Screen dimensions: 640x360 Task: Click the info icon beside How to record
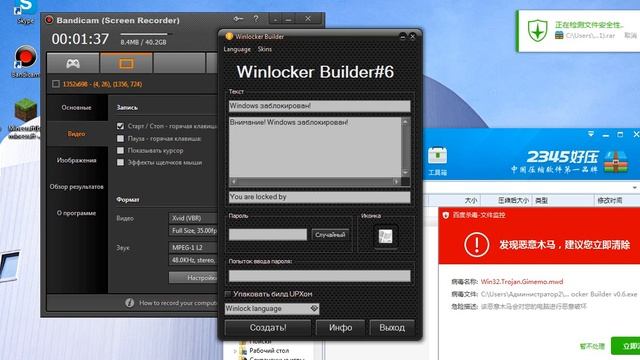coord(130,303)
